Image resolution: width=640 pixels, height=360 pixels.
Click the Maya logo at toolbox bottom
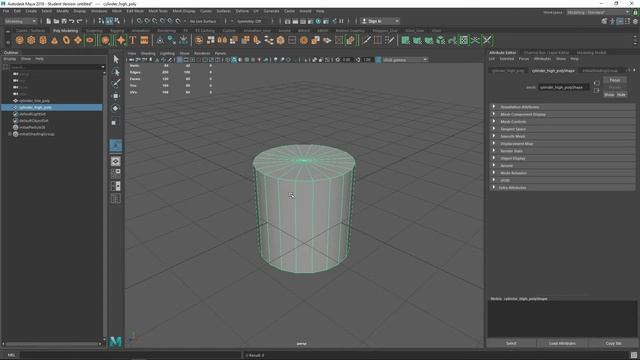(x=116, y=342)
